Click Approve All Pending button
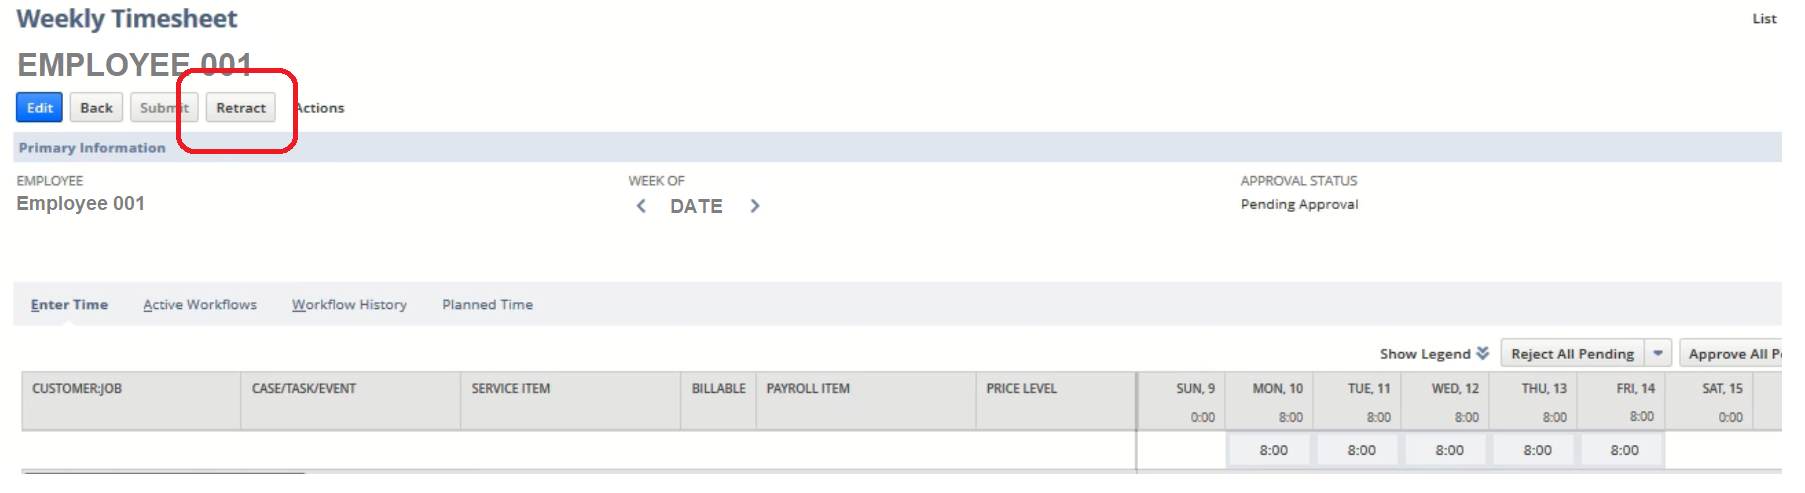This screenshot has height=493, width=1805. pyautogui.click(x=1731, y=353)
